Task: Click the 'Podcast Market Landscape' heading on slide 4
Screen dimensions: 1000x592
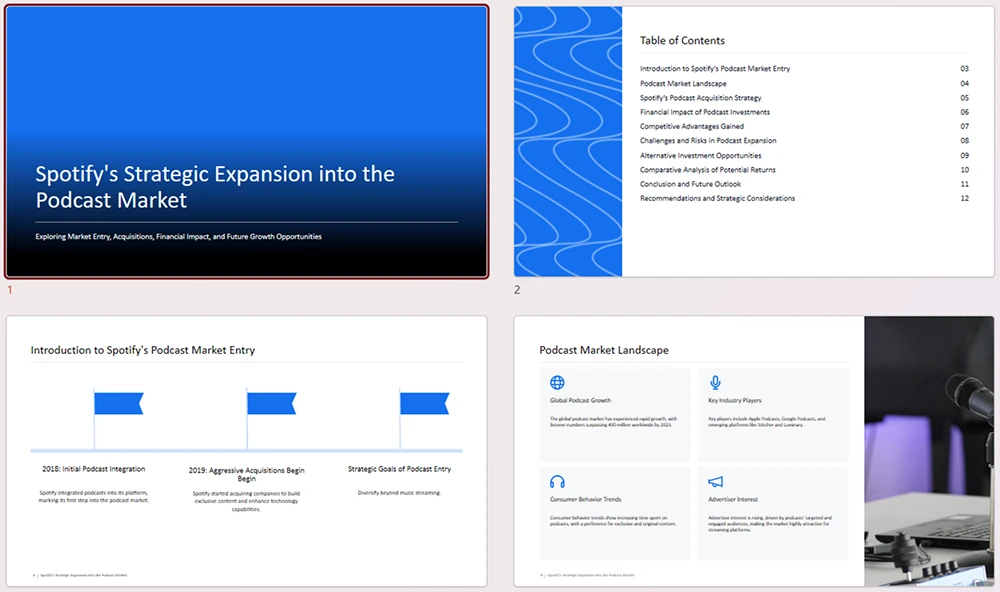Action: pyautogui.click(x=604, y=350)
